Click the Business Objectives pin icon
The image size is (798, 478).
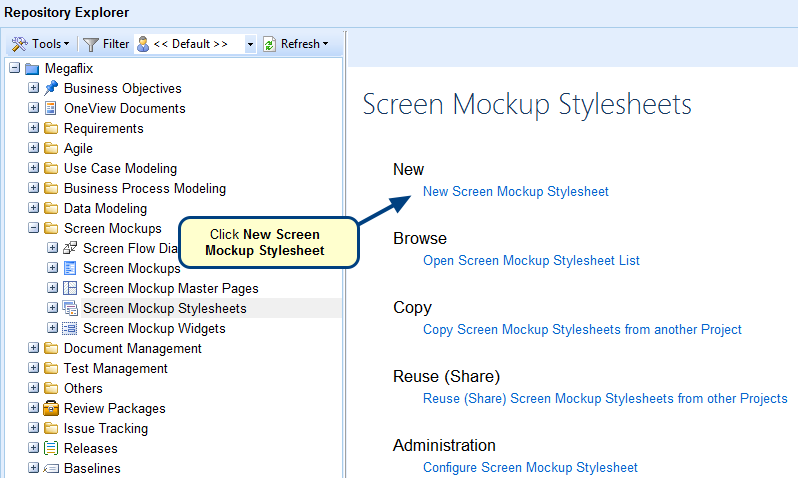click(51, 88)
